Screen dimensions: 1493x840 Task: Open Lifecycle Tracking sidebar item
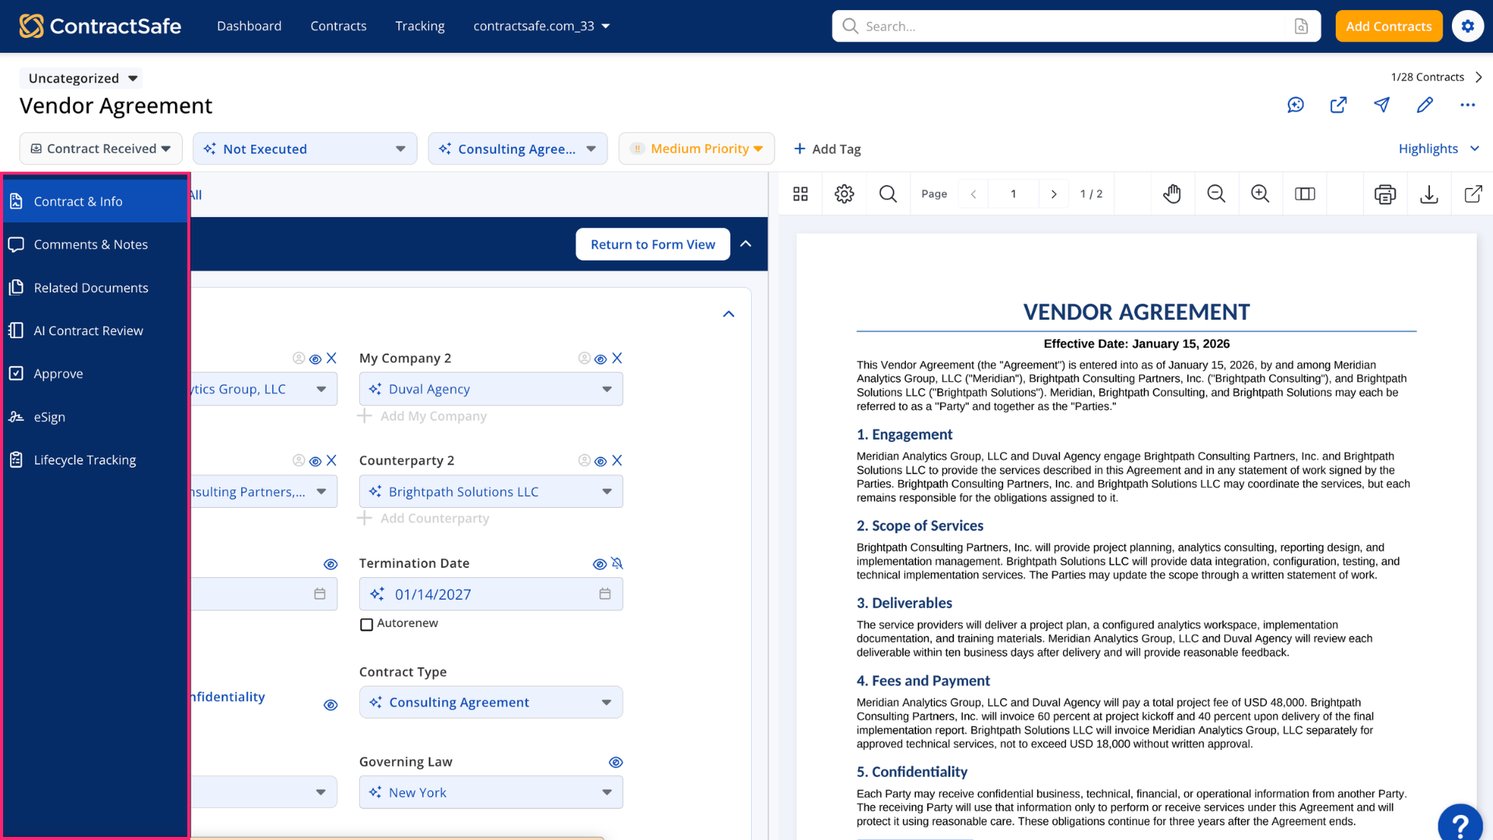(96, 460)
